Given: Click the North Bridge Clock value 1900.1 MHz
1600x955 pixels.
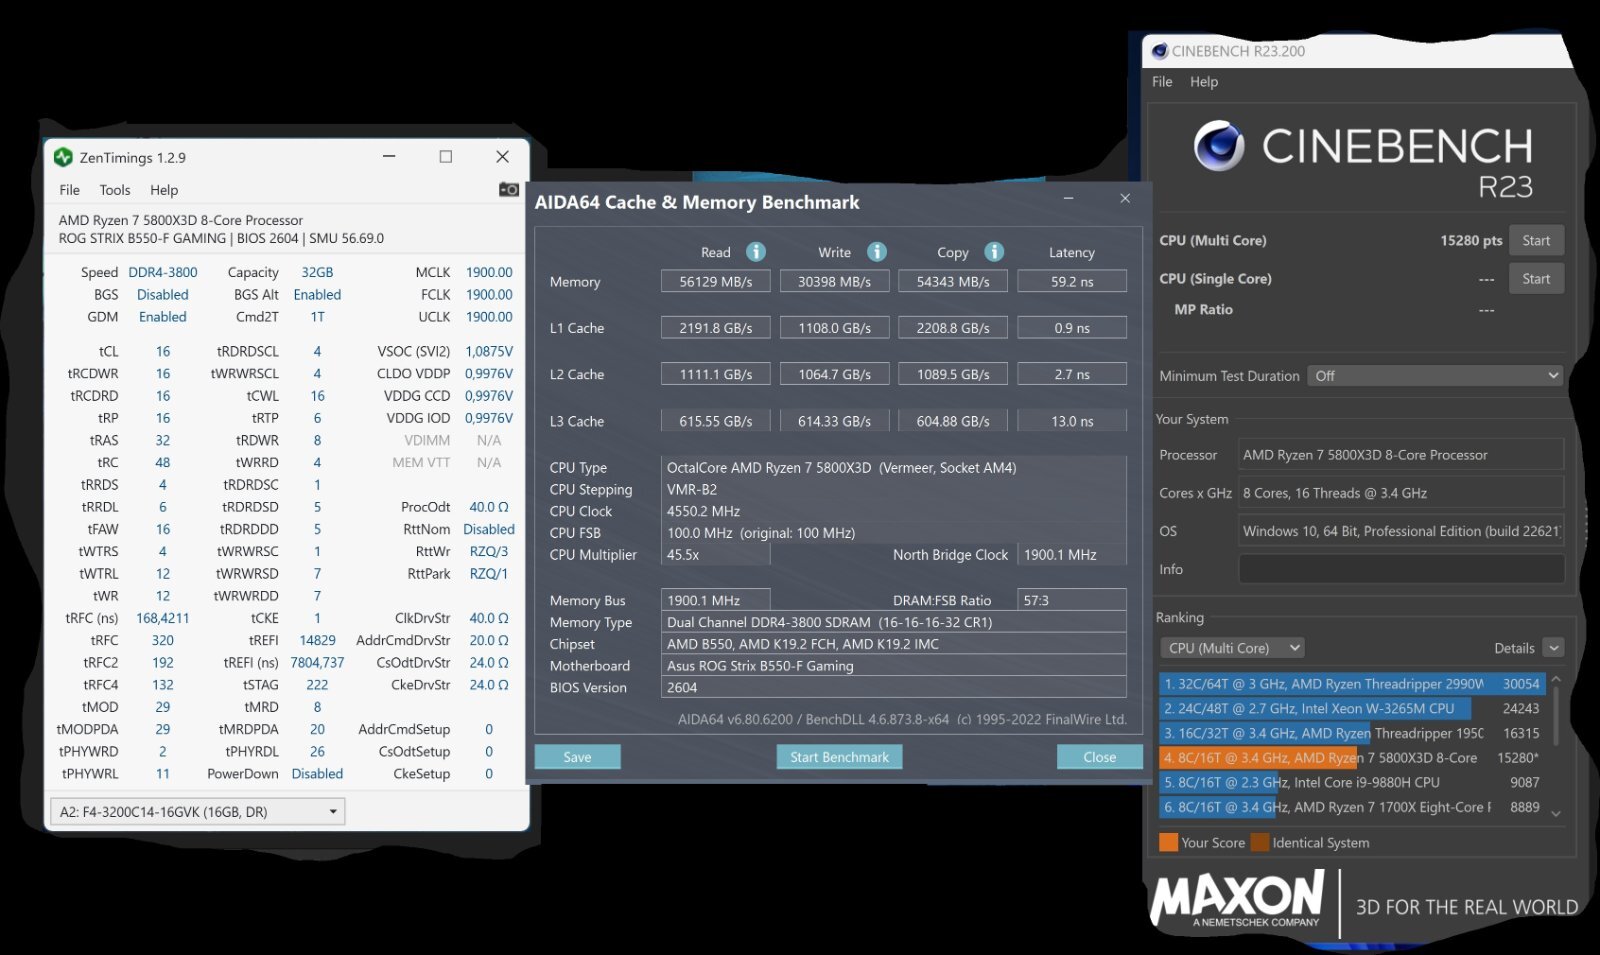Looking at the screenshot, I should point(1072,554).
